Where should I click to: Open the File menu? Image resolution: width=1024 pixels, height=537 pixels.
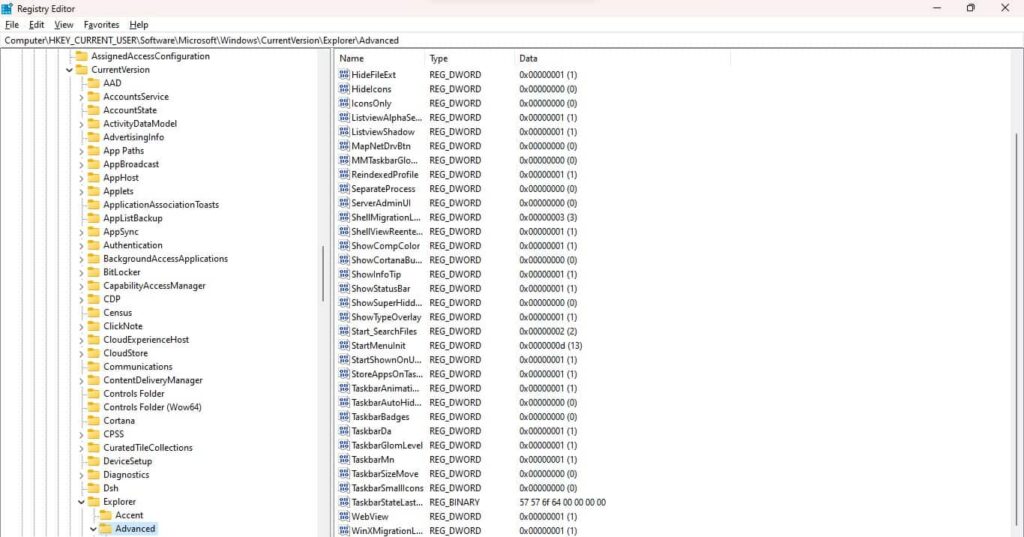click(12, 24)
